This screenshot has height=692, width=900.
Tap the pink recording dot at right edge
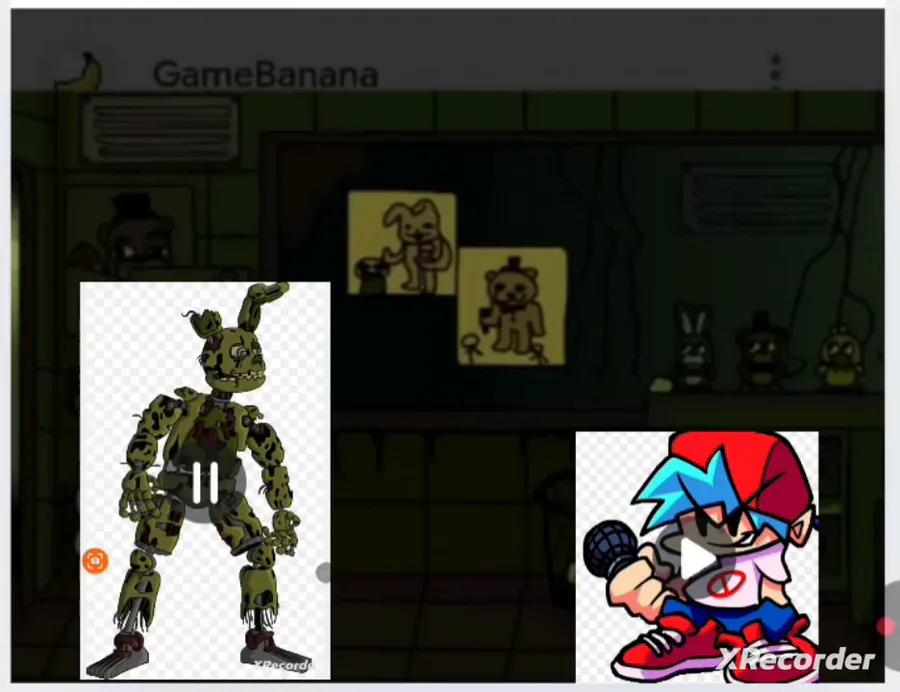tap(887, 627)
